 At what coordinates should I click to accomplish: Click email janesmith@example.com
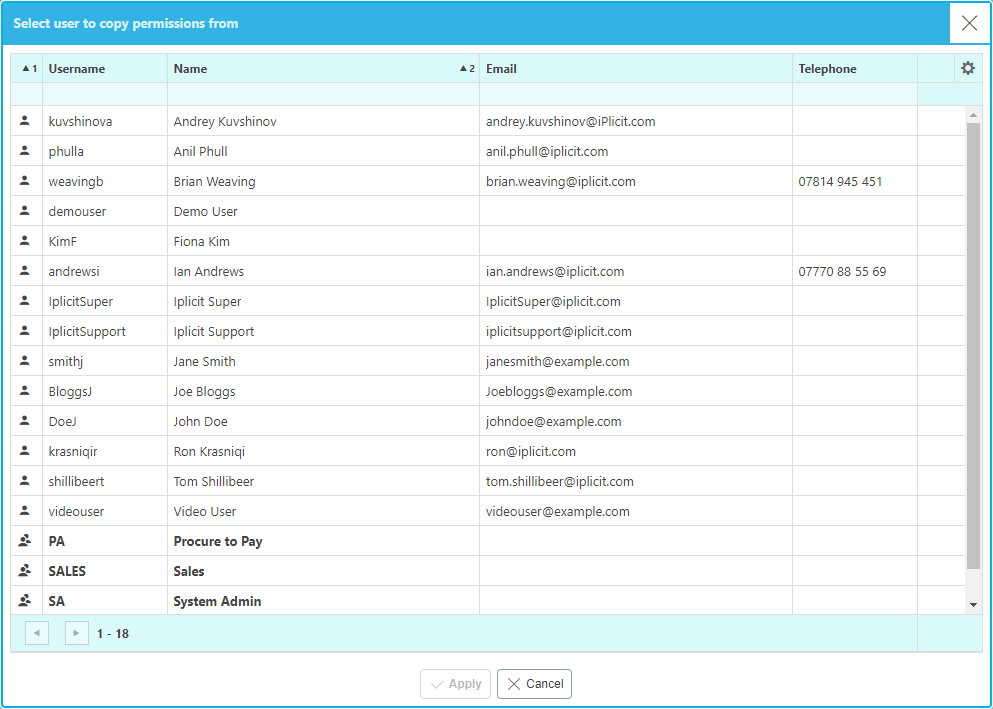coord(557,361)
